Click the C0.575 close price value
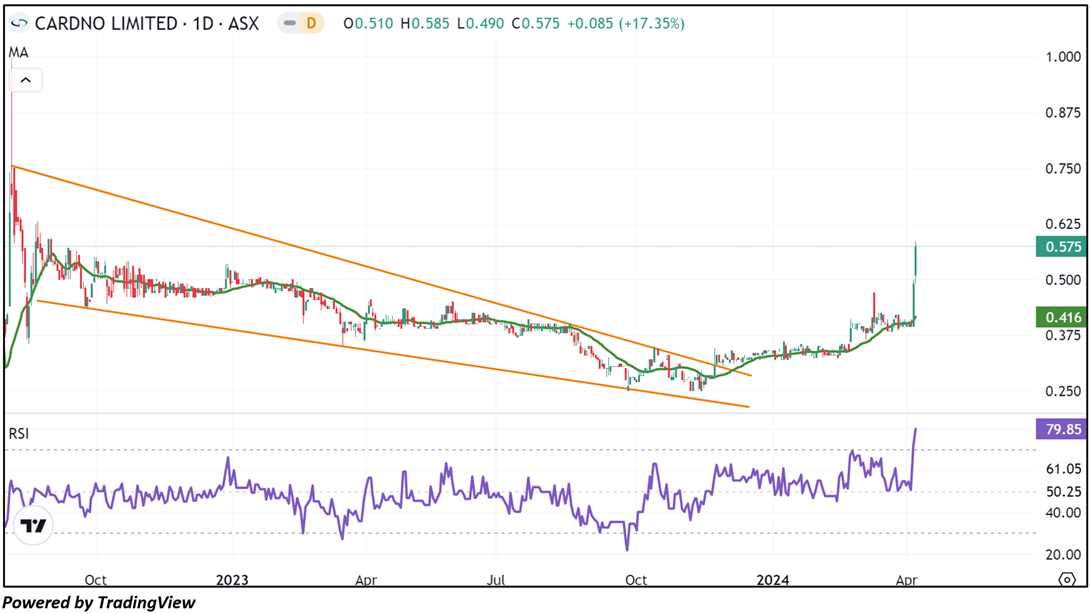1090x614 pixels. pos(535,24)
